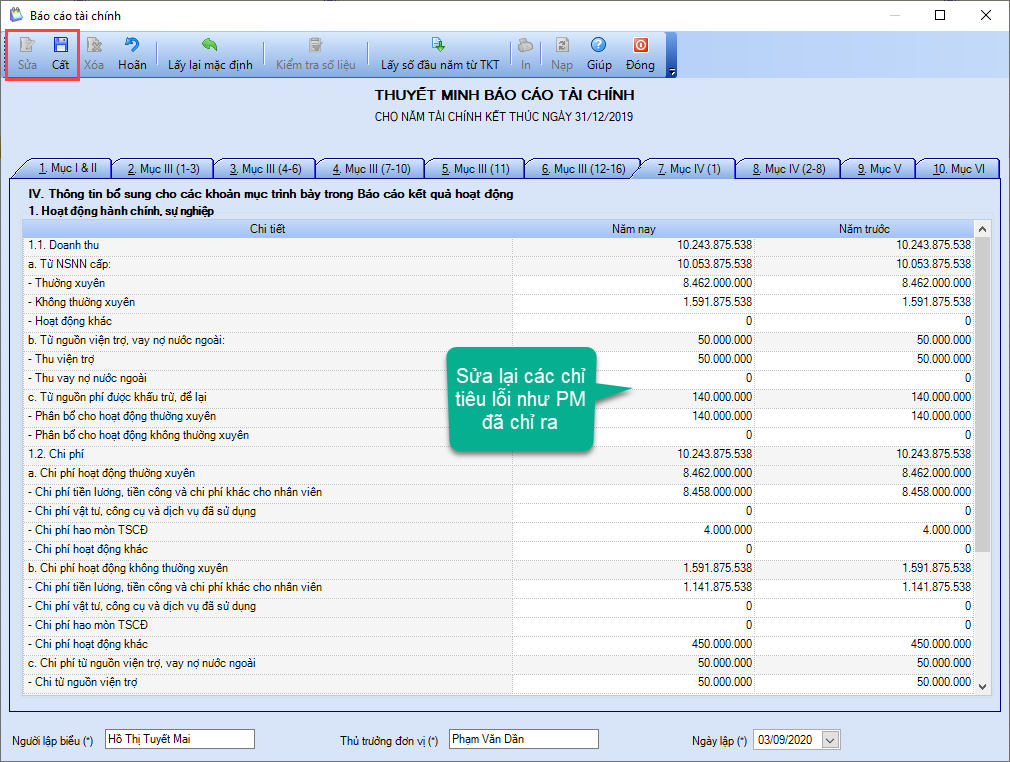Close the form with Đóng icon
The image size is (1010, 762).
pos(640,54)
